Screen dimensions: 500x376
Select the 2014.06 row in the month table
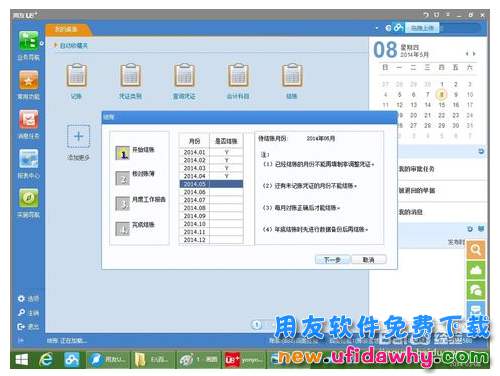[211, 192]
